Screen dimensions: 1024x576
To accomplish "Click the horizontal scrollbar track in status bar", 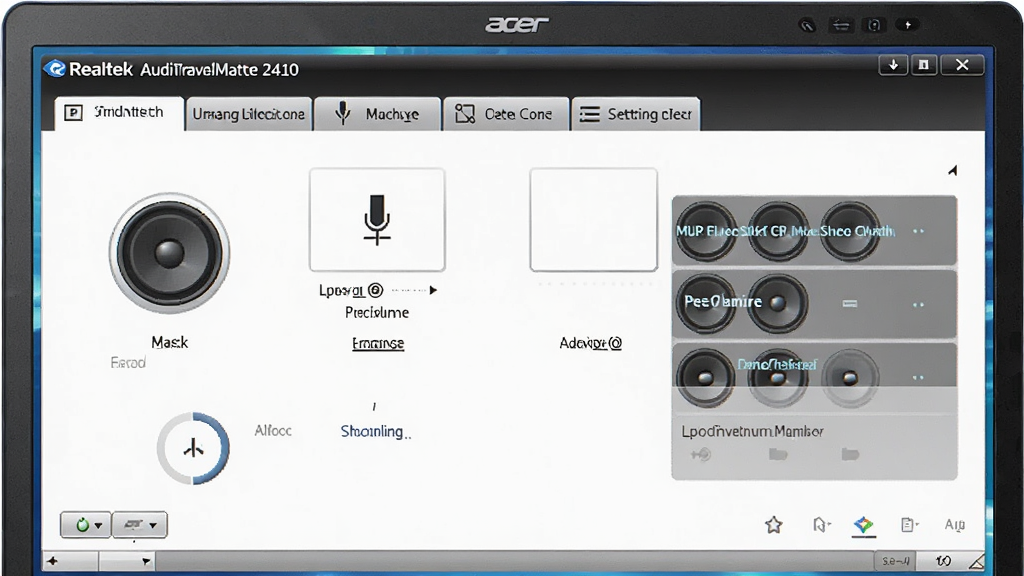I will tap(515, 561).
